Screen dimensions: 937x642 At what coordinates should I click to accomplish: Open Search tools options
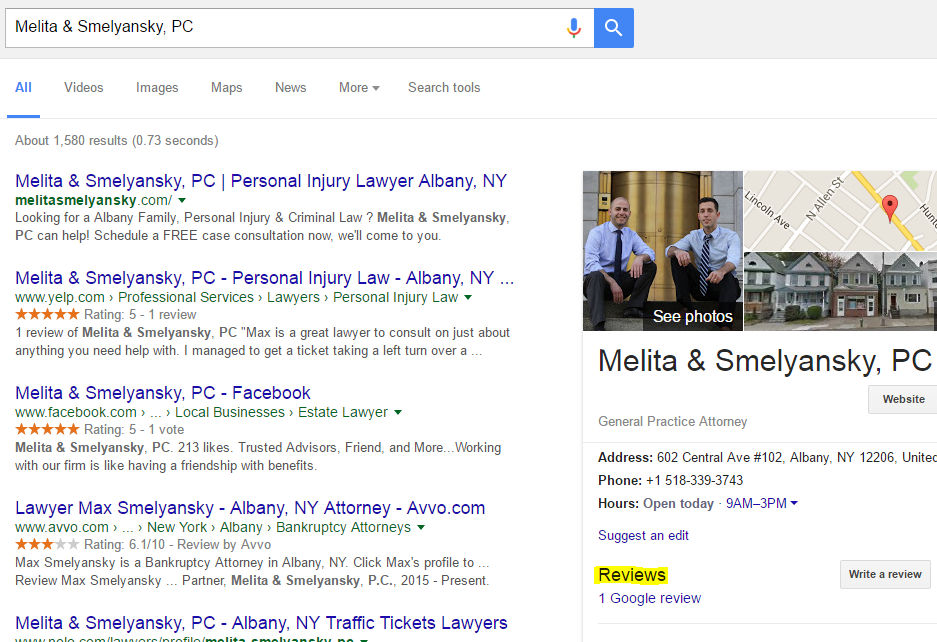pyautogui.click(x=444, y=87)
